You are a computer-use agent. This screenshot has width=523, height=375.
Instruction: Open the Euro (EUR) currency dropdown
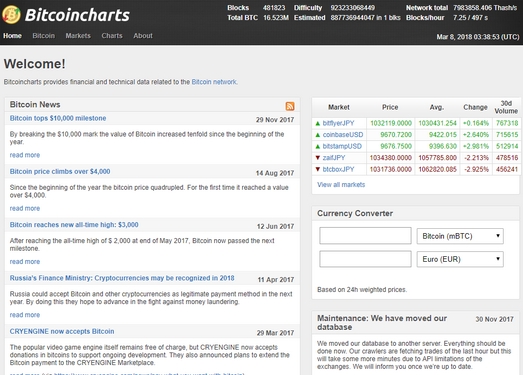460,259
